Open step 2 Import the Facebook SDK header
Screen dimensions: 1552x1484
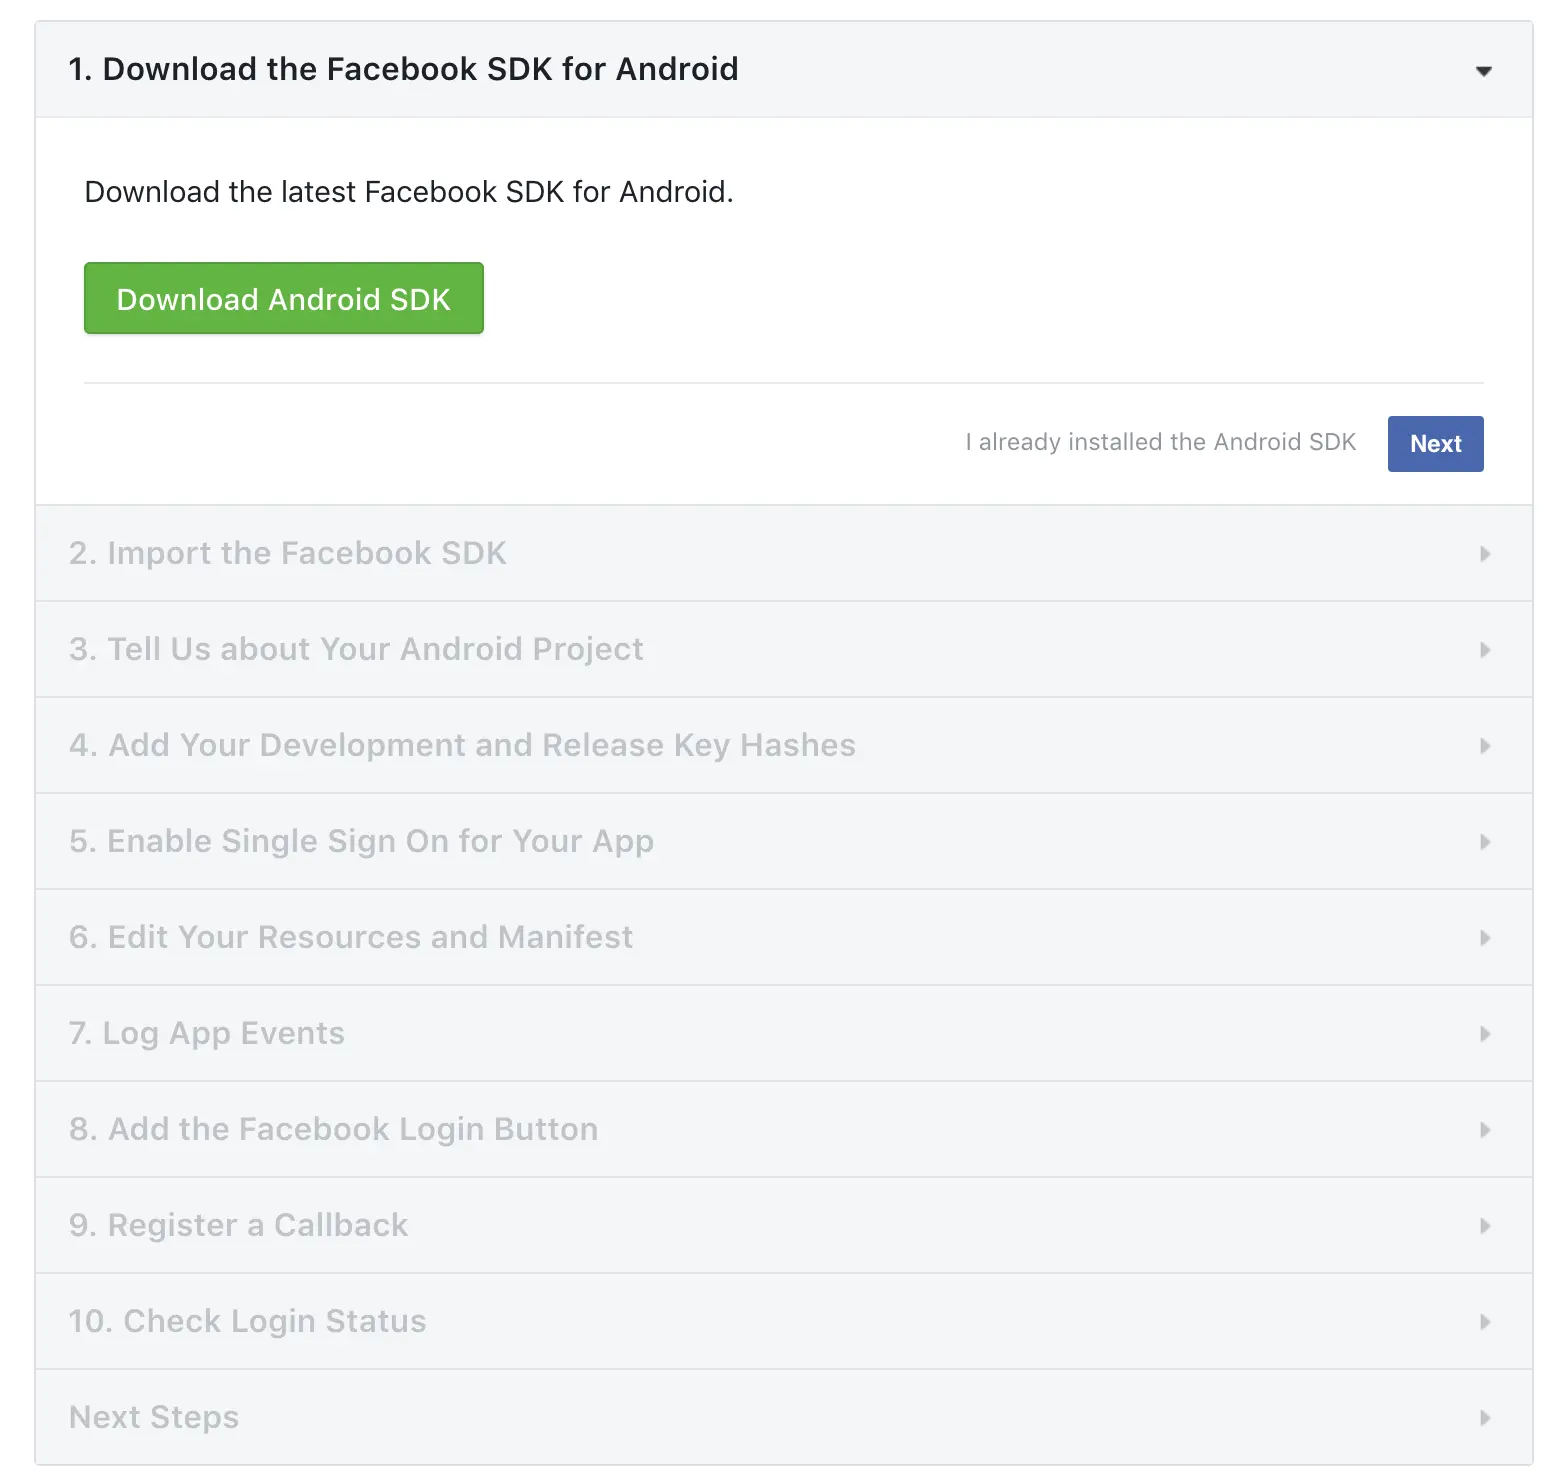(x=288, y=553)
